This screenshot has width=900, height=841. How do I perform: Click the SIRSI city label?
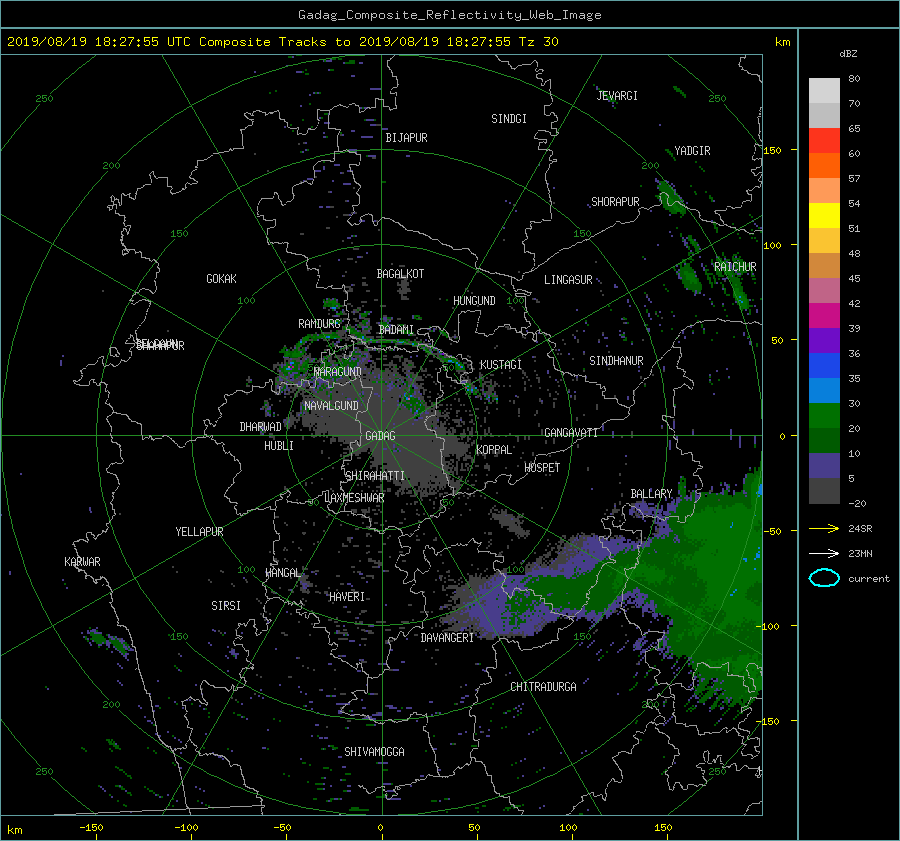(226, 606)
